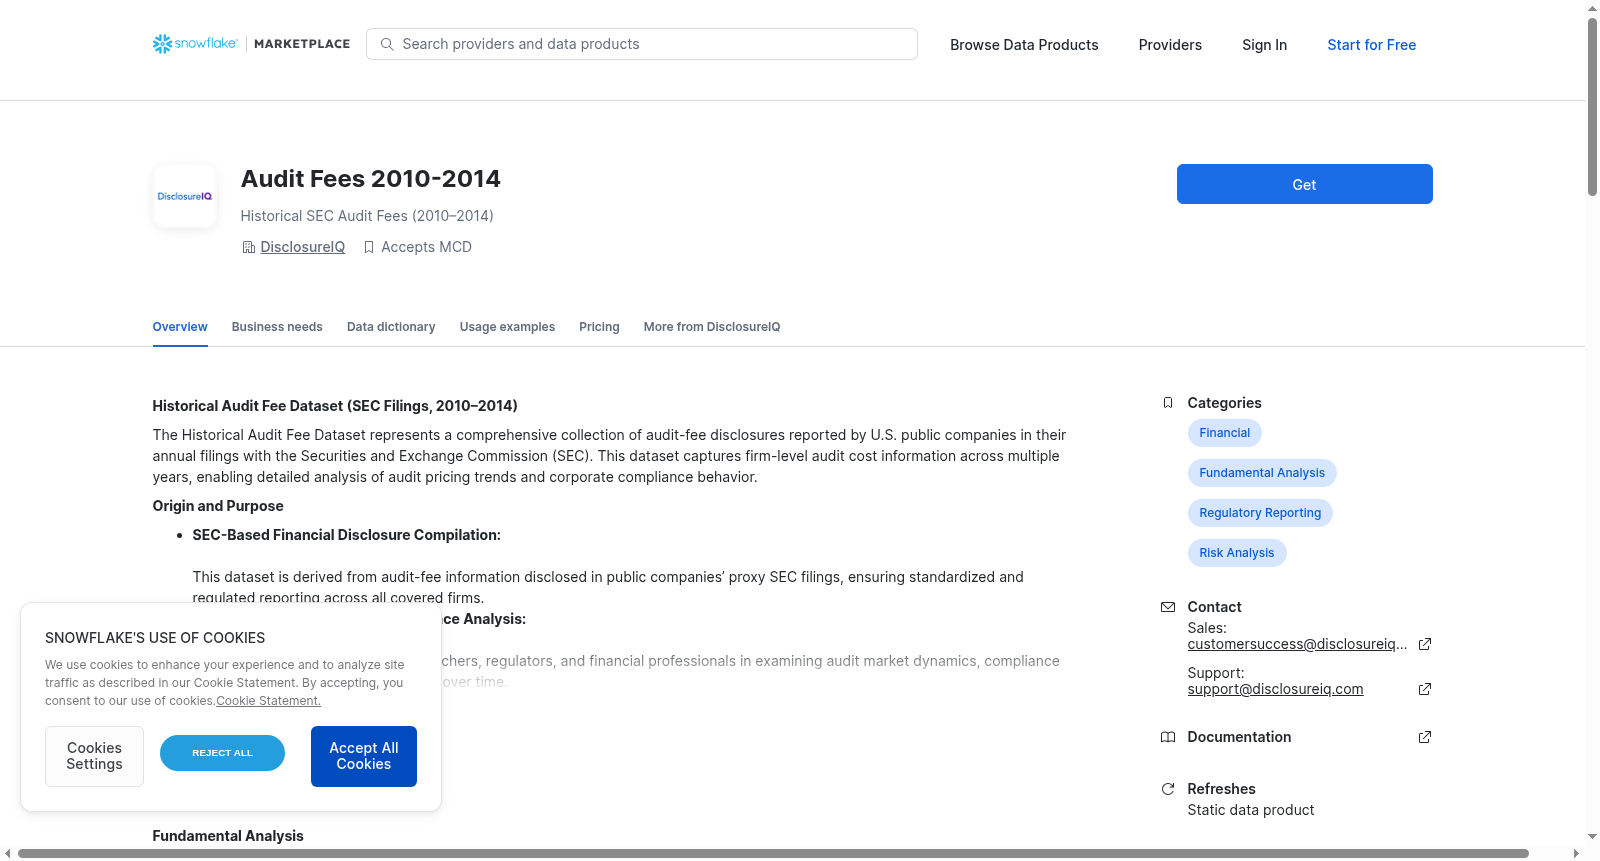This screenshot has width=1600, height=861.
Task: Open the DisclosureIQ provider link
Action: tap(303, 247)
